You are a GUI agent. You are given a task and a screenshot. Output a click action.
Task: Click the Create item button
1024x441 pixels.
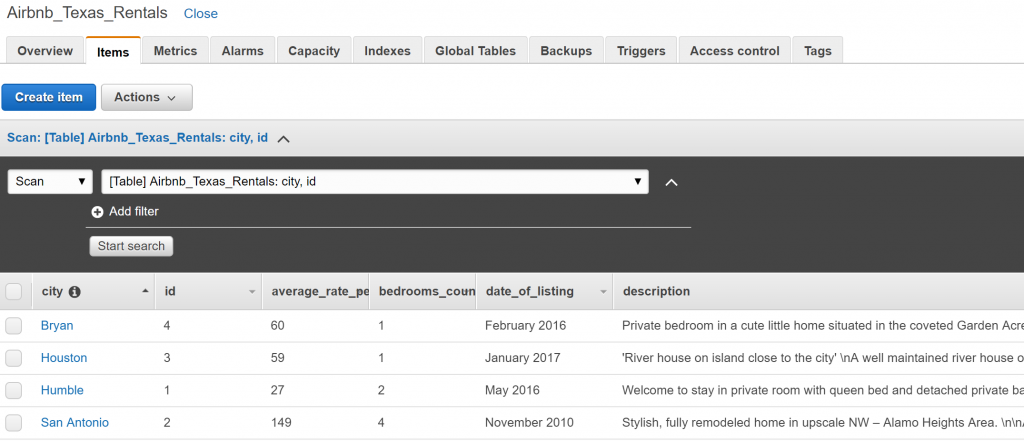(x=49, y=97)
